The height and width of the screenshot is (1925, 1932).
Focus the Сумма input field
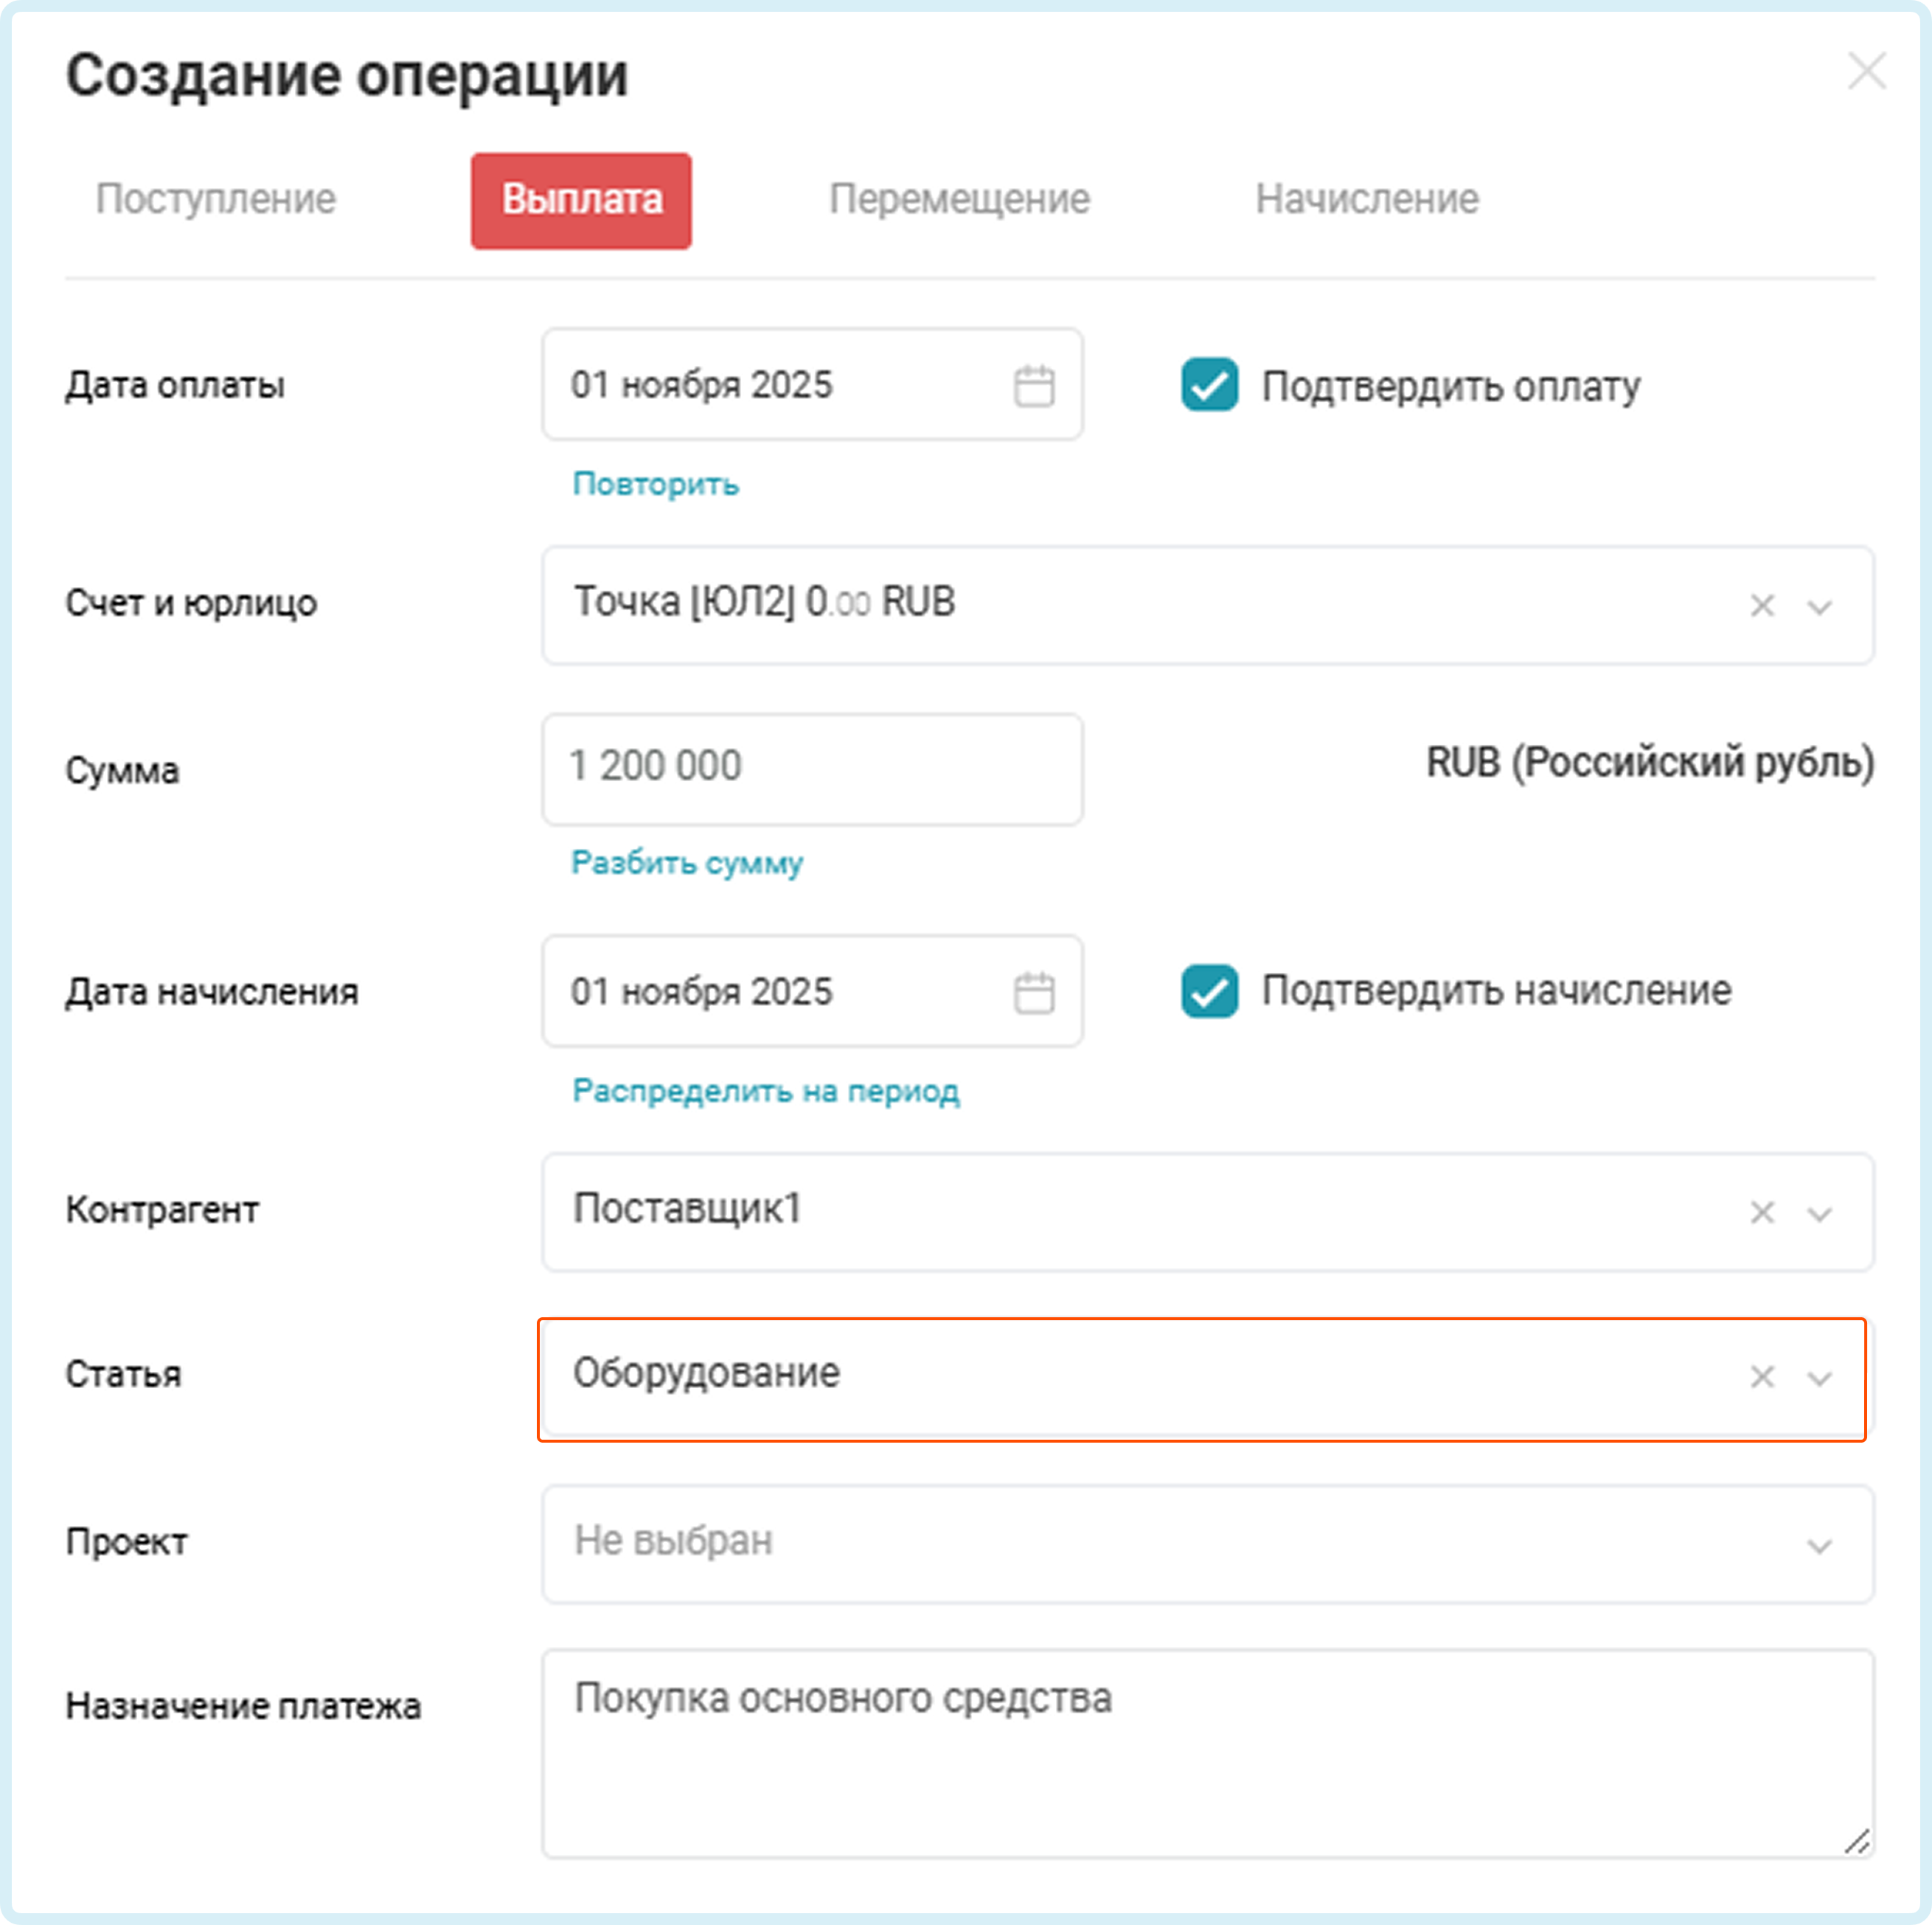[811, 768]
